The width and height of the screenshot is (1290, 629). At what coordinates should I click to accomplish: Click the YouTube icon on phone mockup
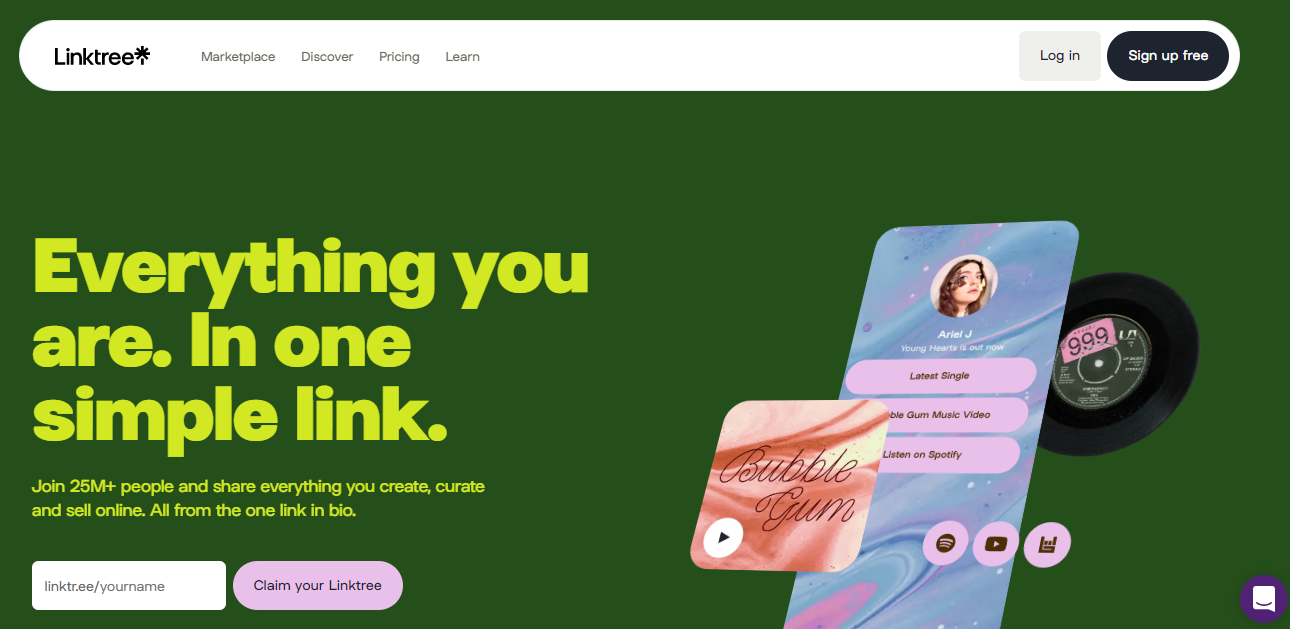point(996,544)
